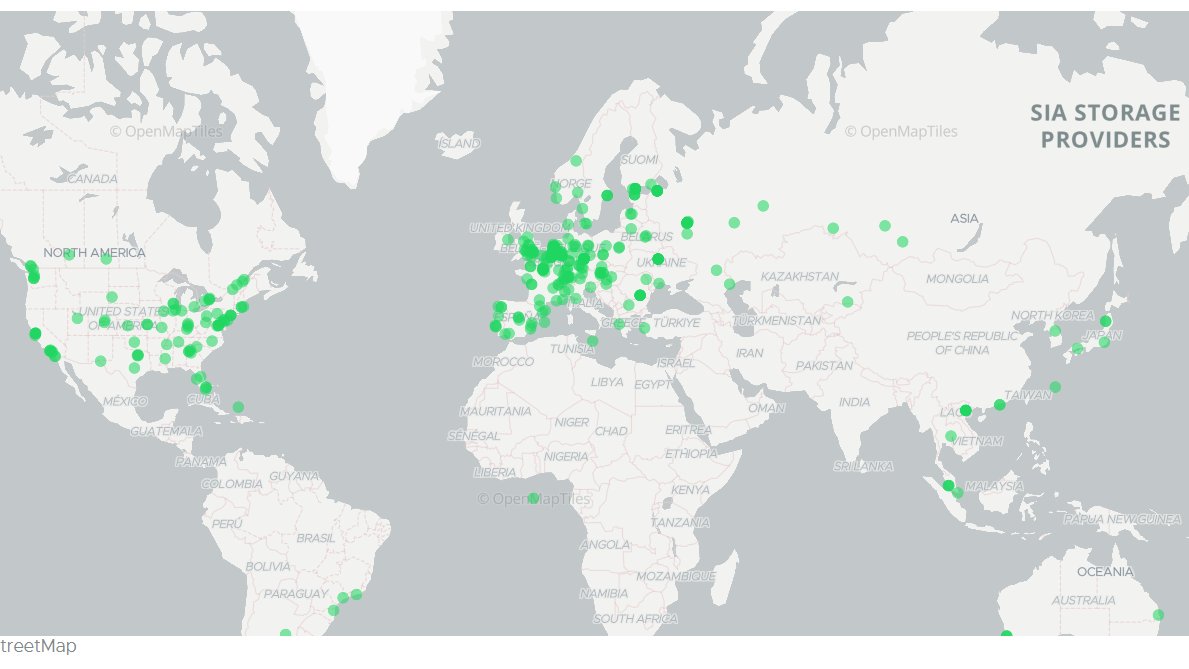Click the IRAN label
Viewport: 1189px width, 669px height.
[x=749, y=353]
